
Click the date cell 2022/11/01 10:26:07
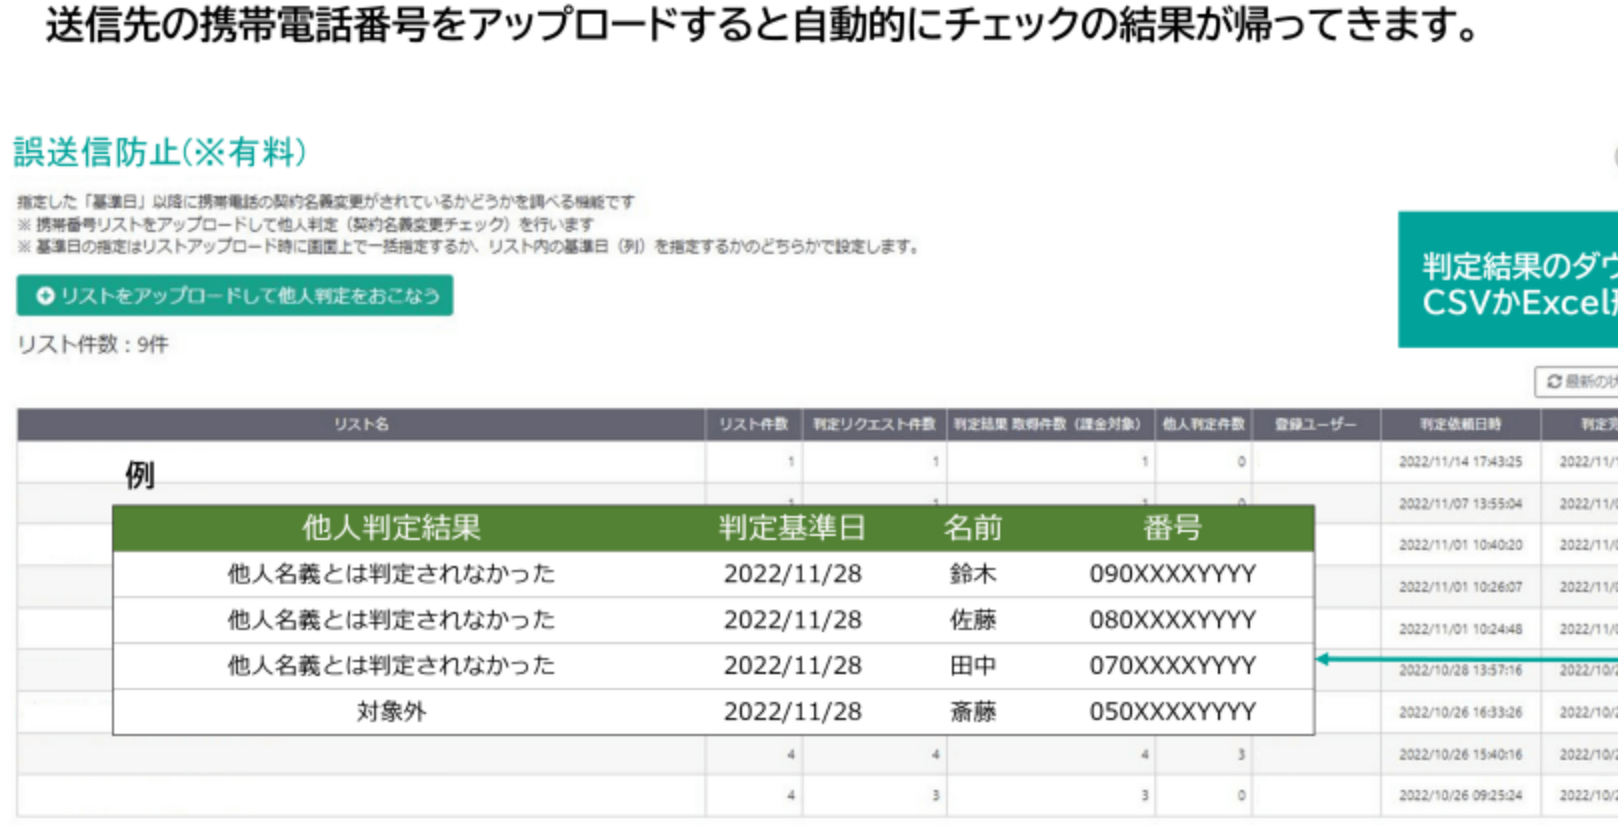pyautogui.click(x=1460, y=587)
